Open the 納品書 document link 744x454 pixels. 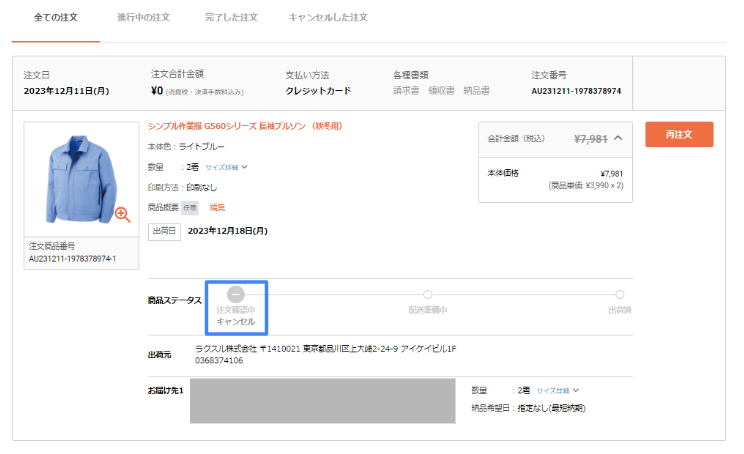(x=476, y=91)
